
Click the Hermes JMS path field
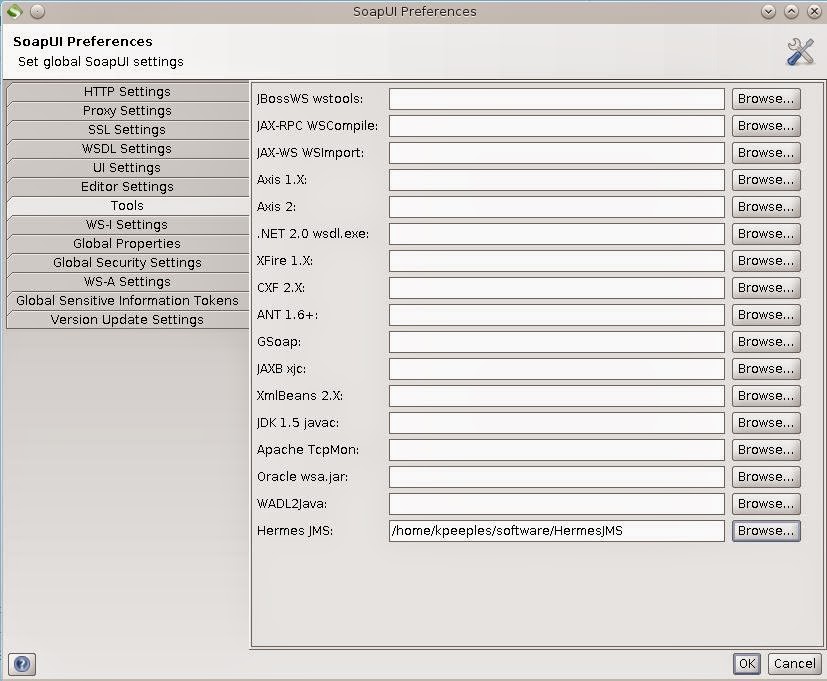556,531
